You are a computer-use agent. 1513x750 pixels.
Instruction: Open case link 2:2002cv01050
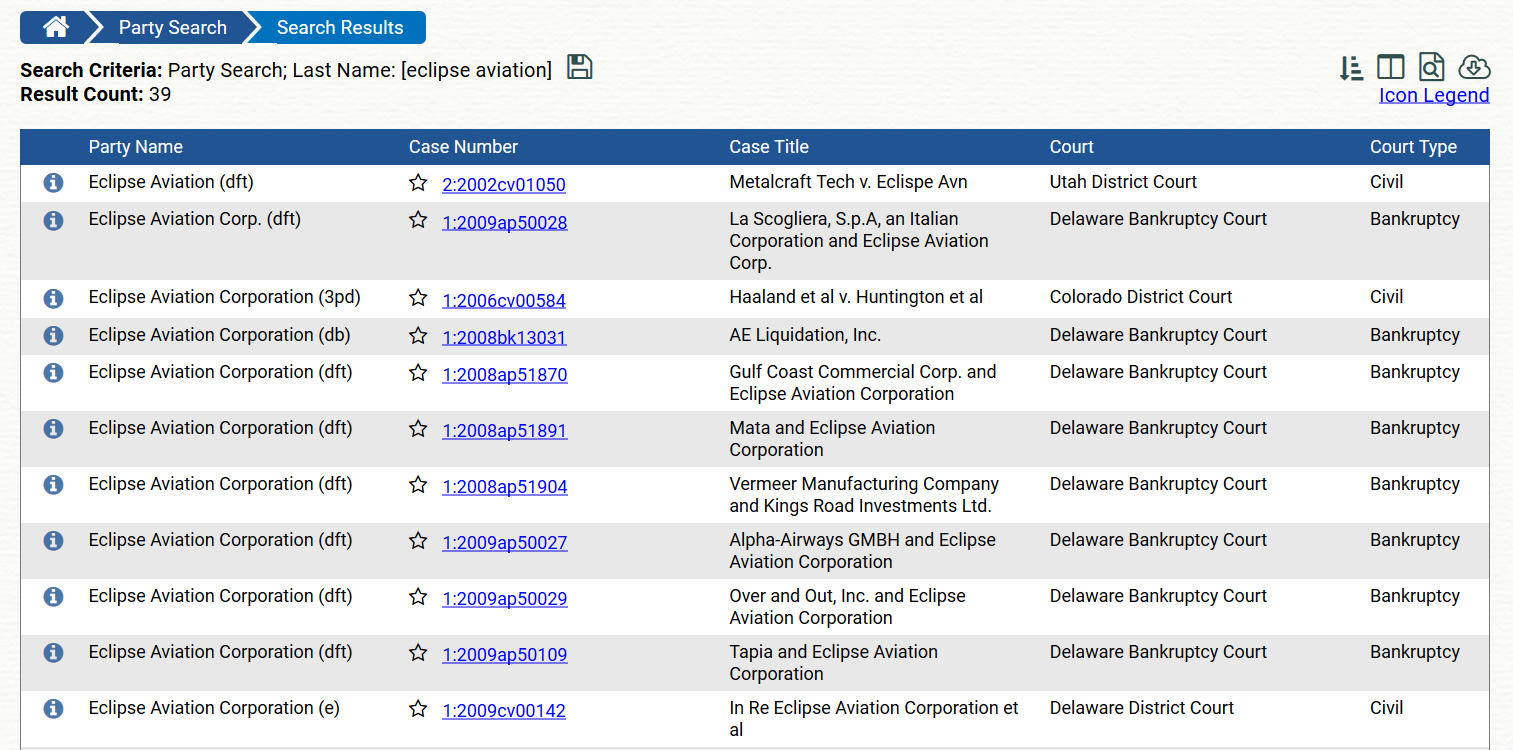tap(504, 185)
